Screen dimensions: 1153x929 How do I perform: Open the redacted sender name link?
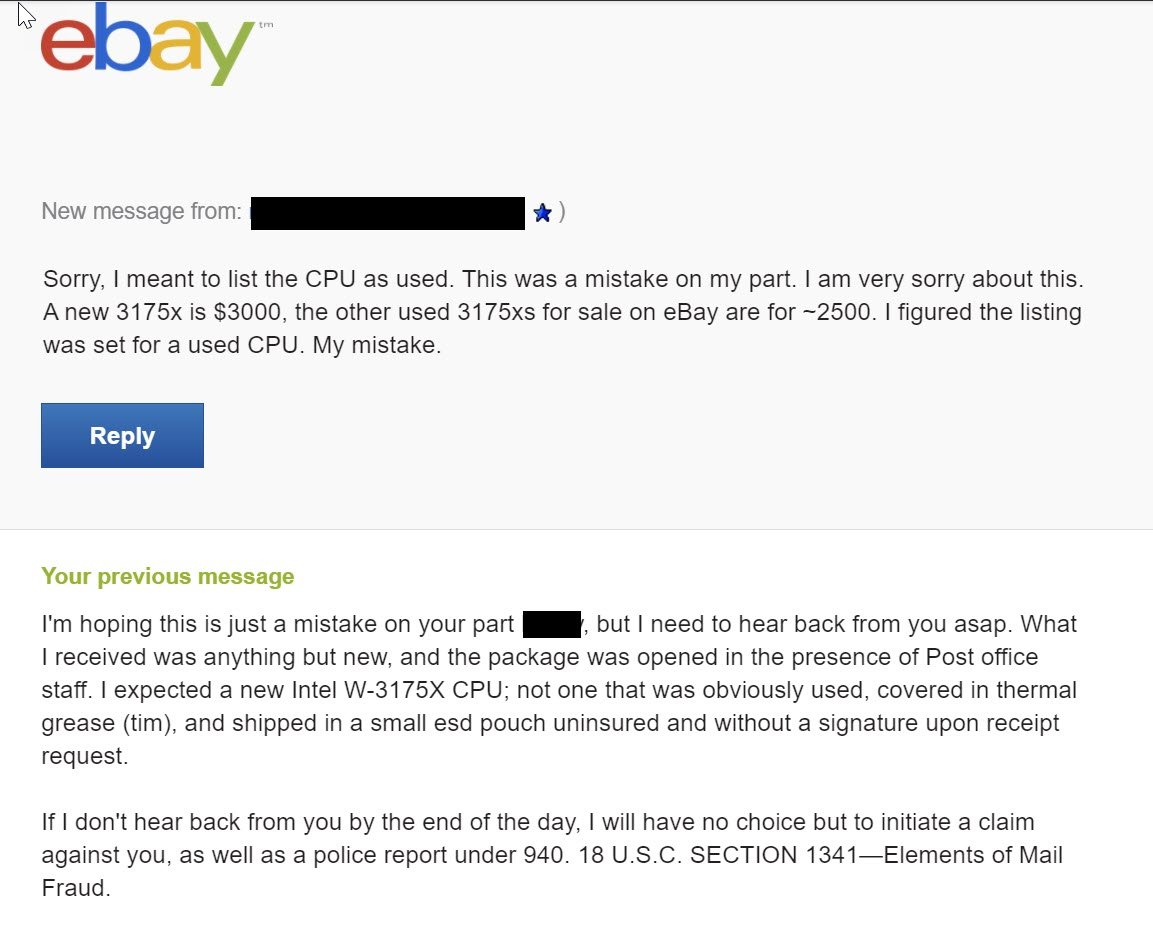coord(387,213)
